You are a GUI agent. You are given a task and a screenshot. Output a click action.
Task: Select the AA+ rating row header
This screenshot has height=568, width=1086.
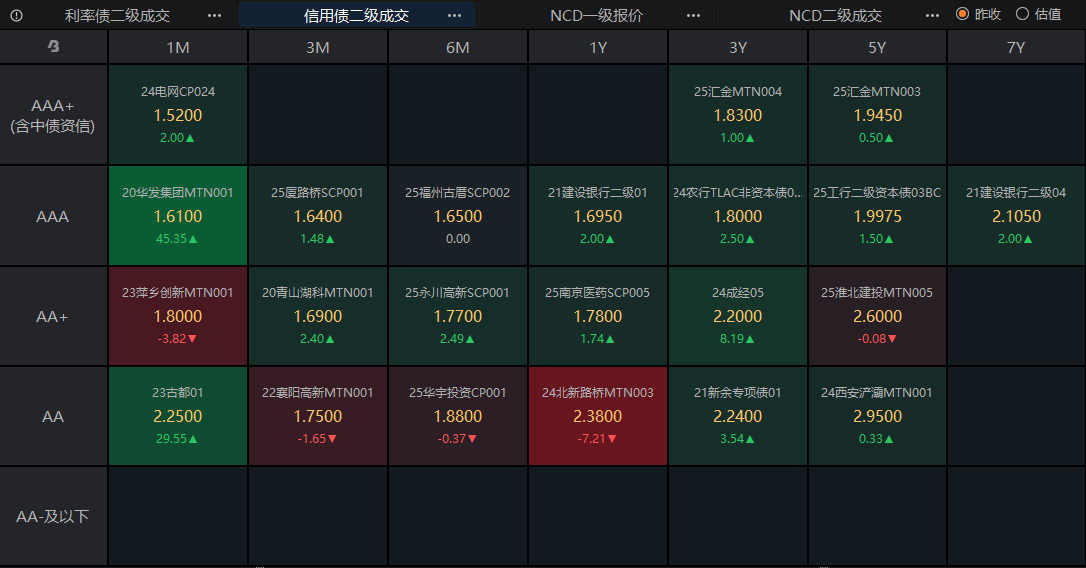53,316
